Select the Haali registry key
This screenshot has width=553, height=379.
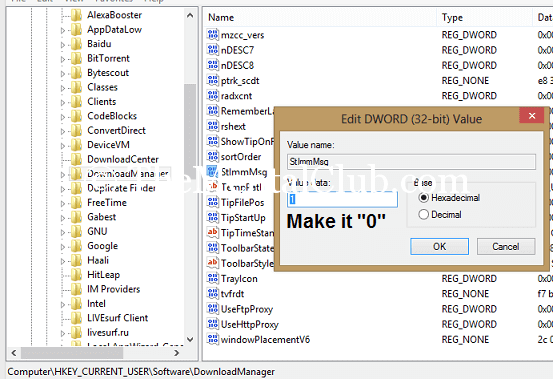click(98, 260)
